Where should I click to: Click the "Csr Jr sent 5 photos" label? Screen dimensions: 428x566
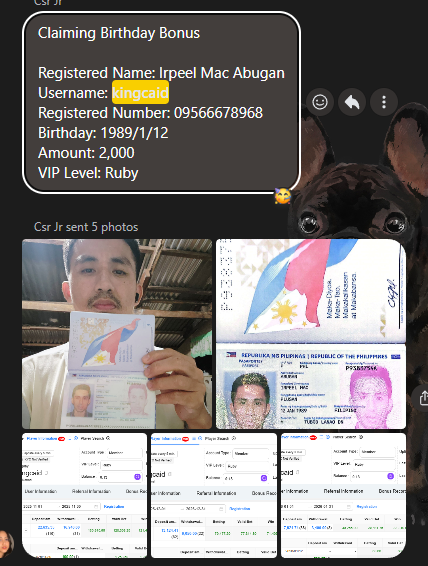86,227
